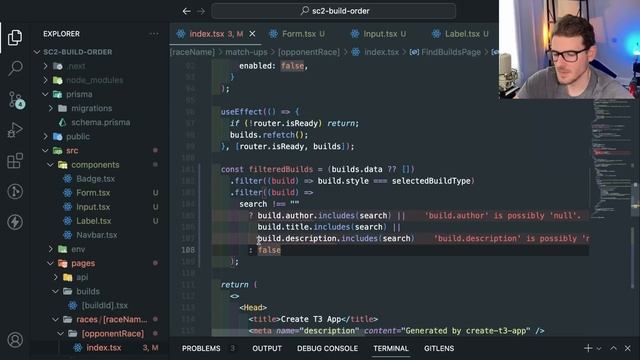
Task: Collapse the races/[raceNam... folder
Action: coord(111,320)
